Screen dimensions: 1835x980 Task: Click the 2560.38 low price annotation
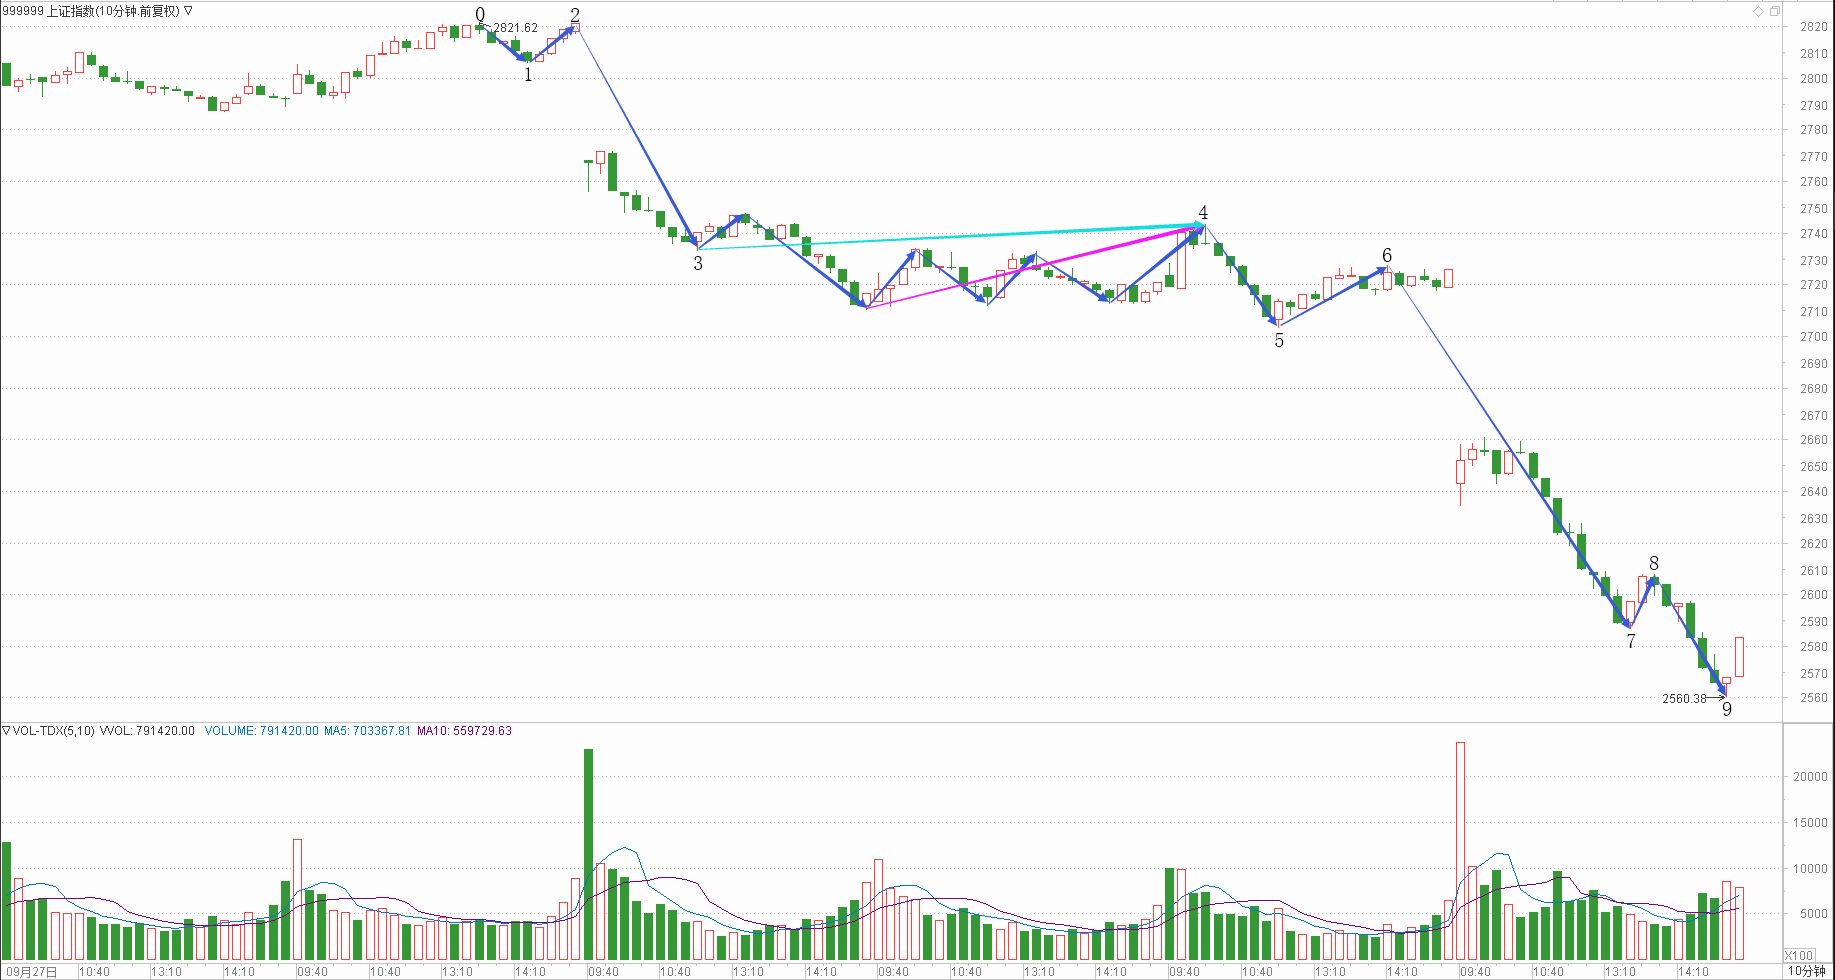[1684, 699]
